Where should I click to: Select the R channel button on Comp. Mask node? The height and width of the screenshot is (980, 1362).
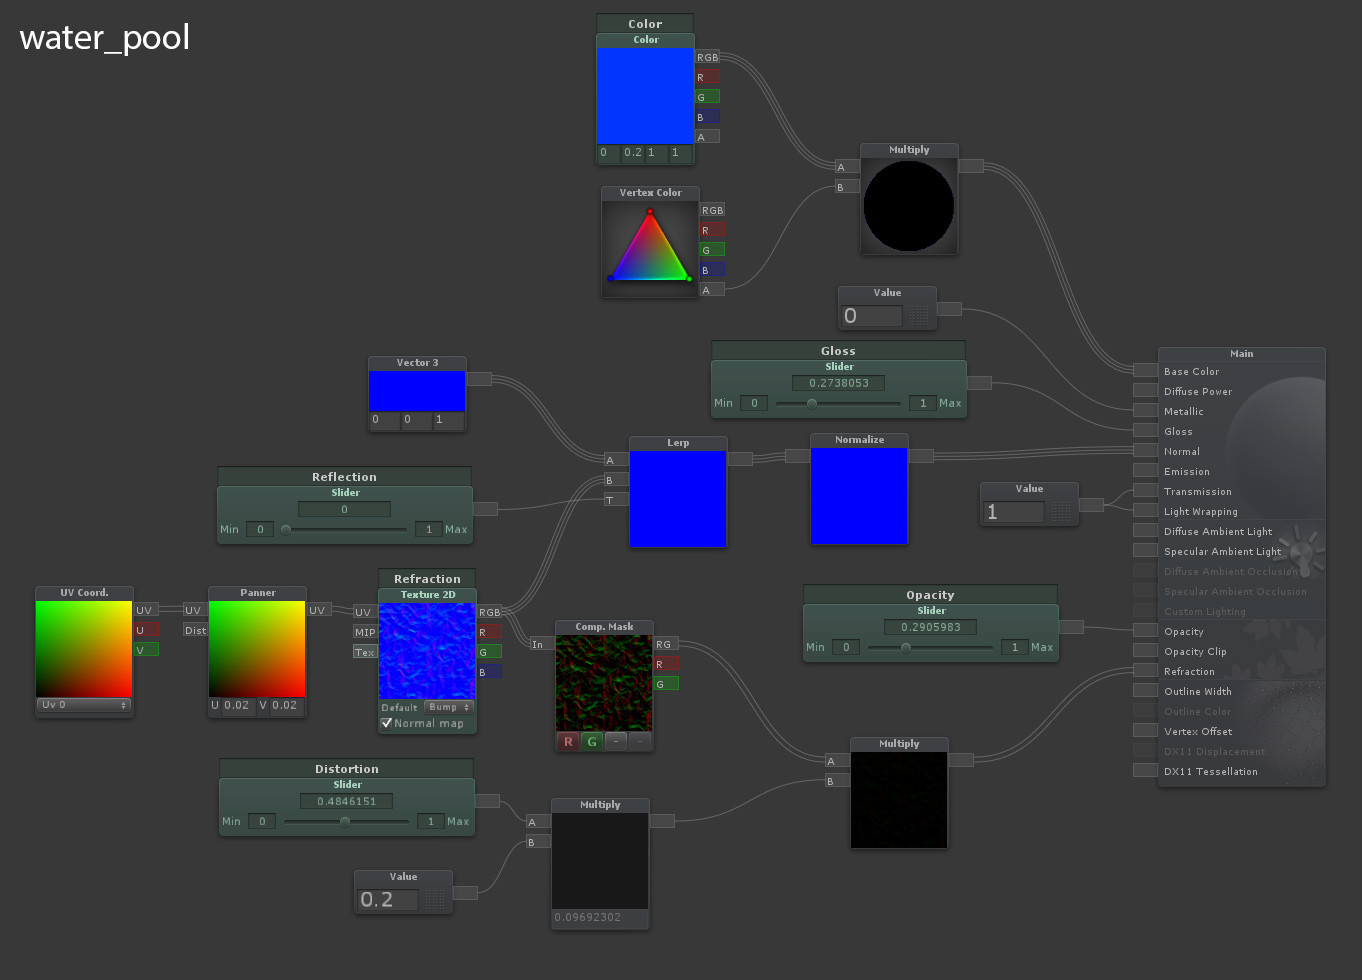569,742
